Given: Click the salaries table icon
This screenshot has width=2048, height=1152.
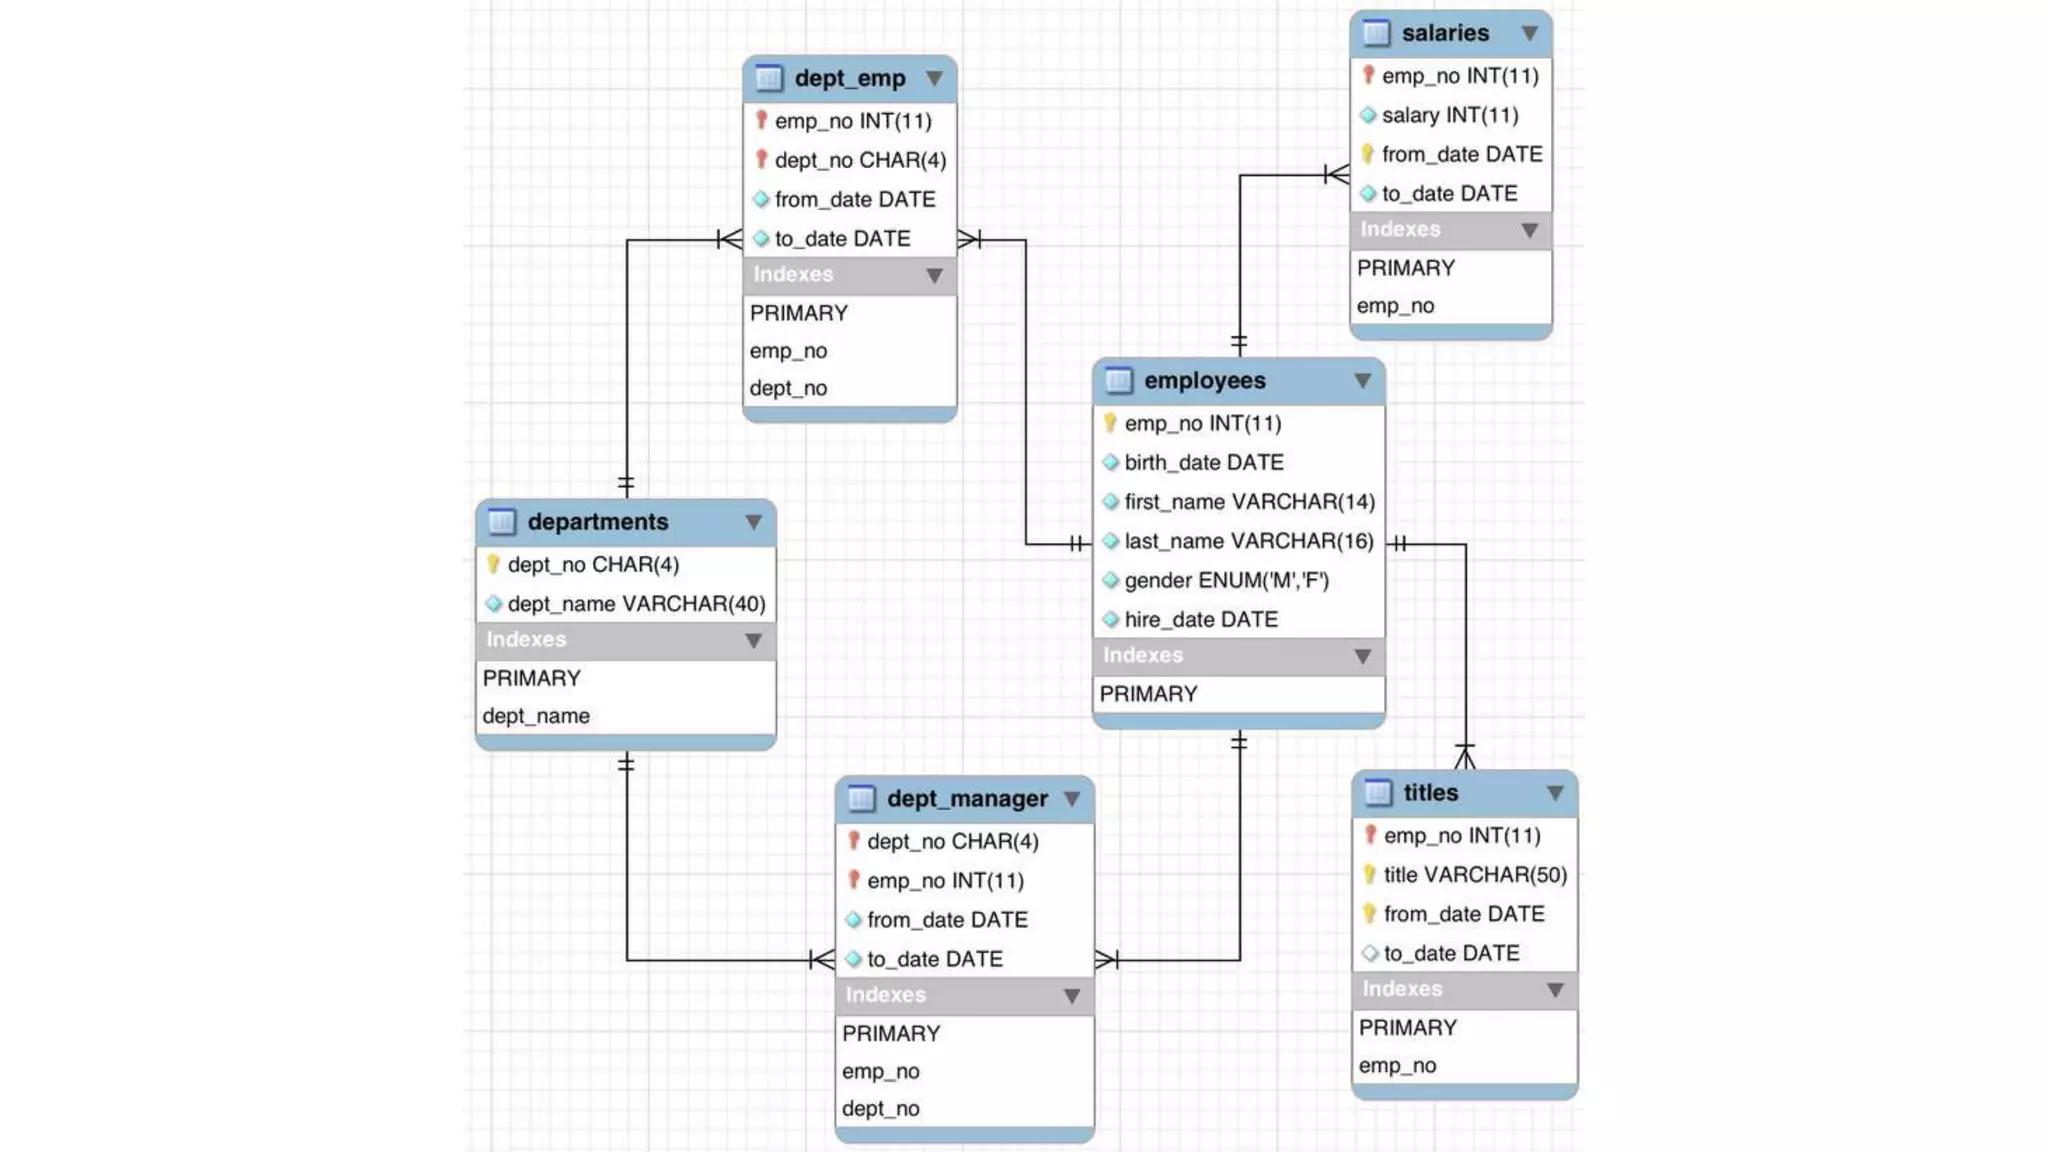Looking at the screenshot, I should (1376, 33).
